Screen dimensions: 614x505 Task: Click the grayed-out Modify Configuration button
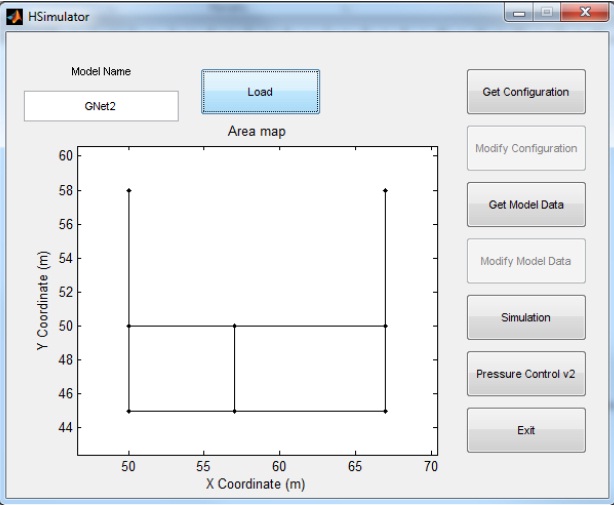coord(526,148)
